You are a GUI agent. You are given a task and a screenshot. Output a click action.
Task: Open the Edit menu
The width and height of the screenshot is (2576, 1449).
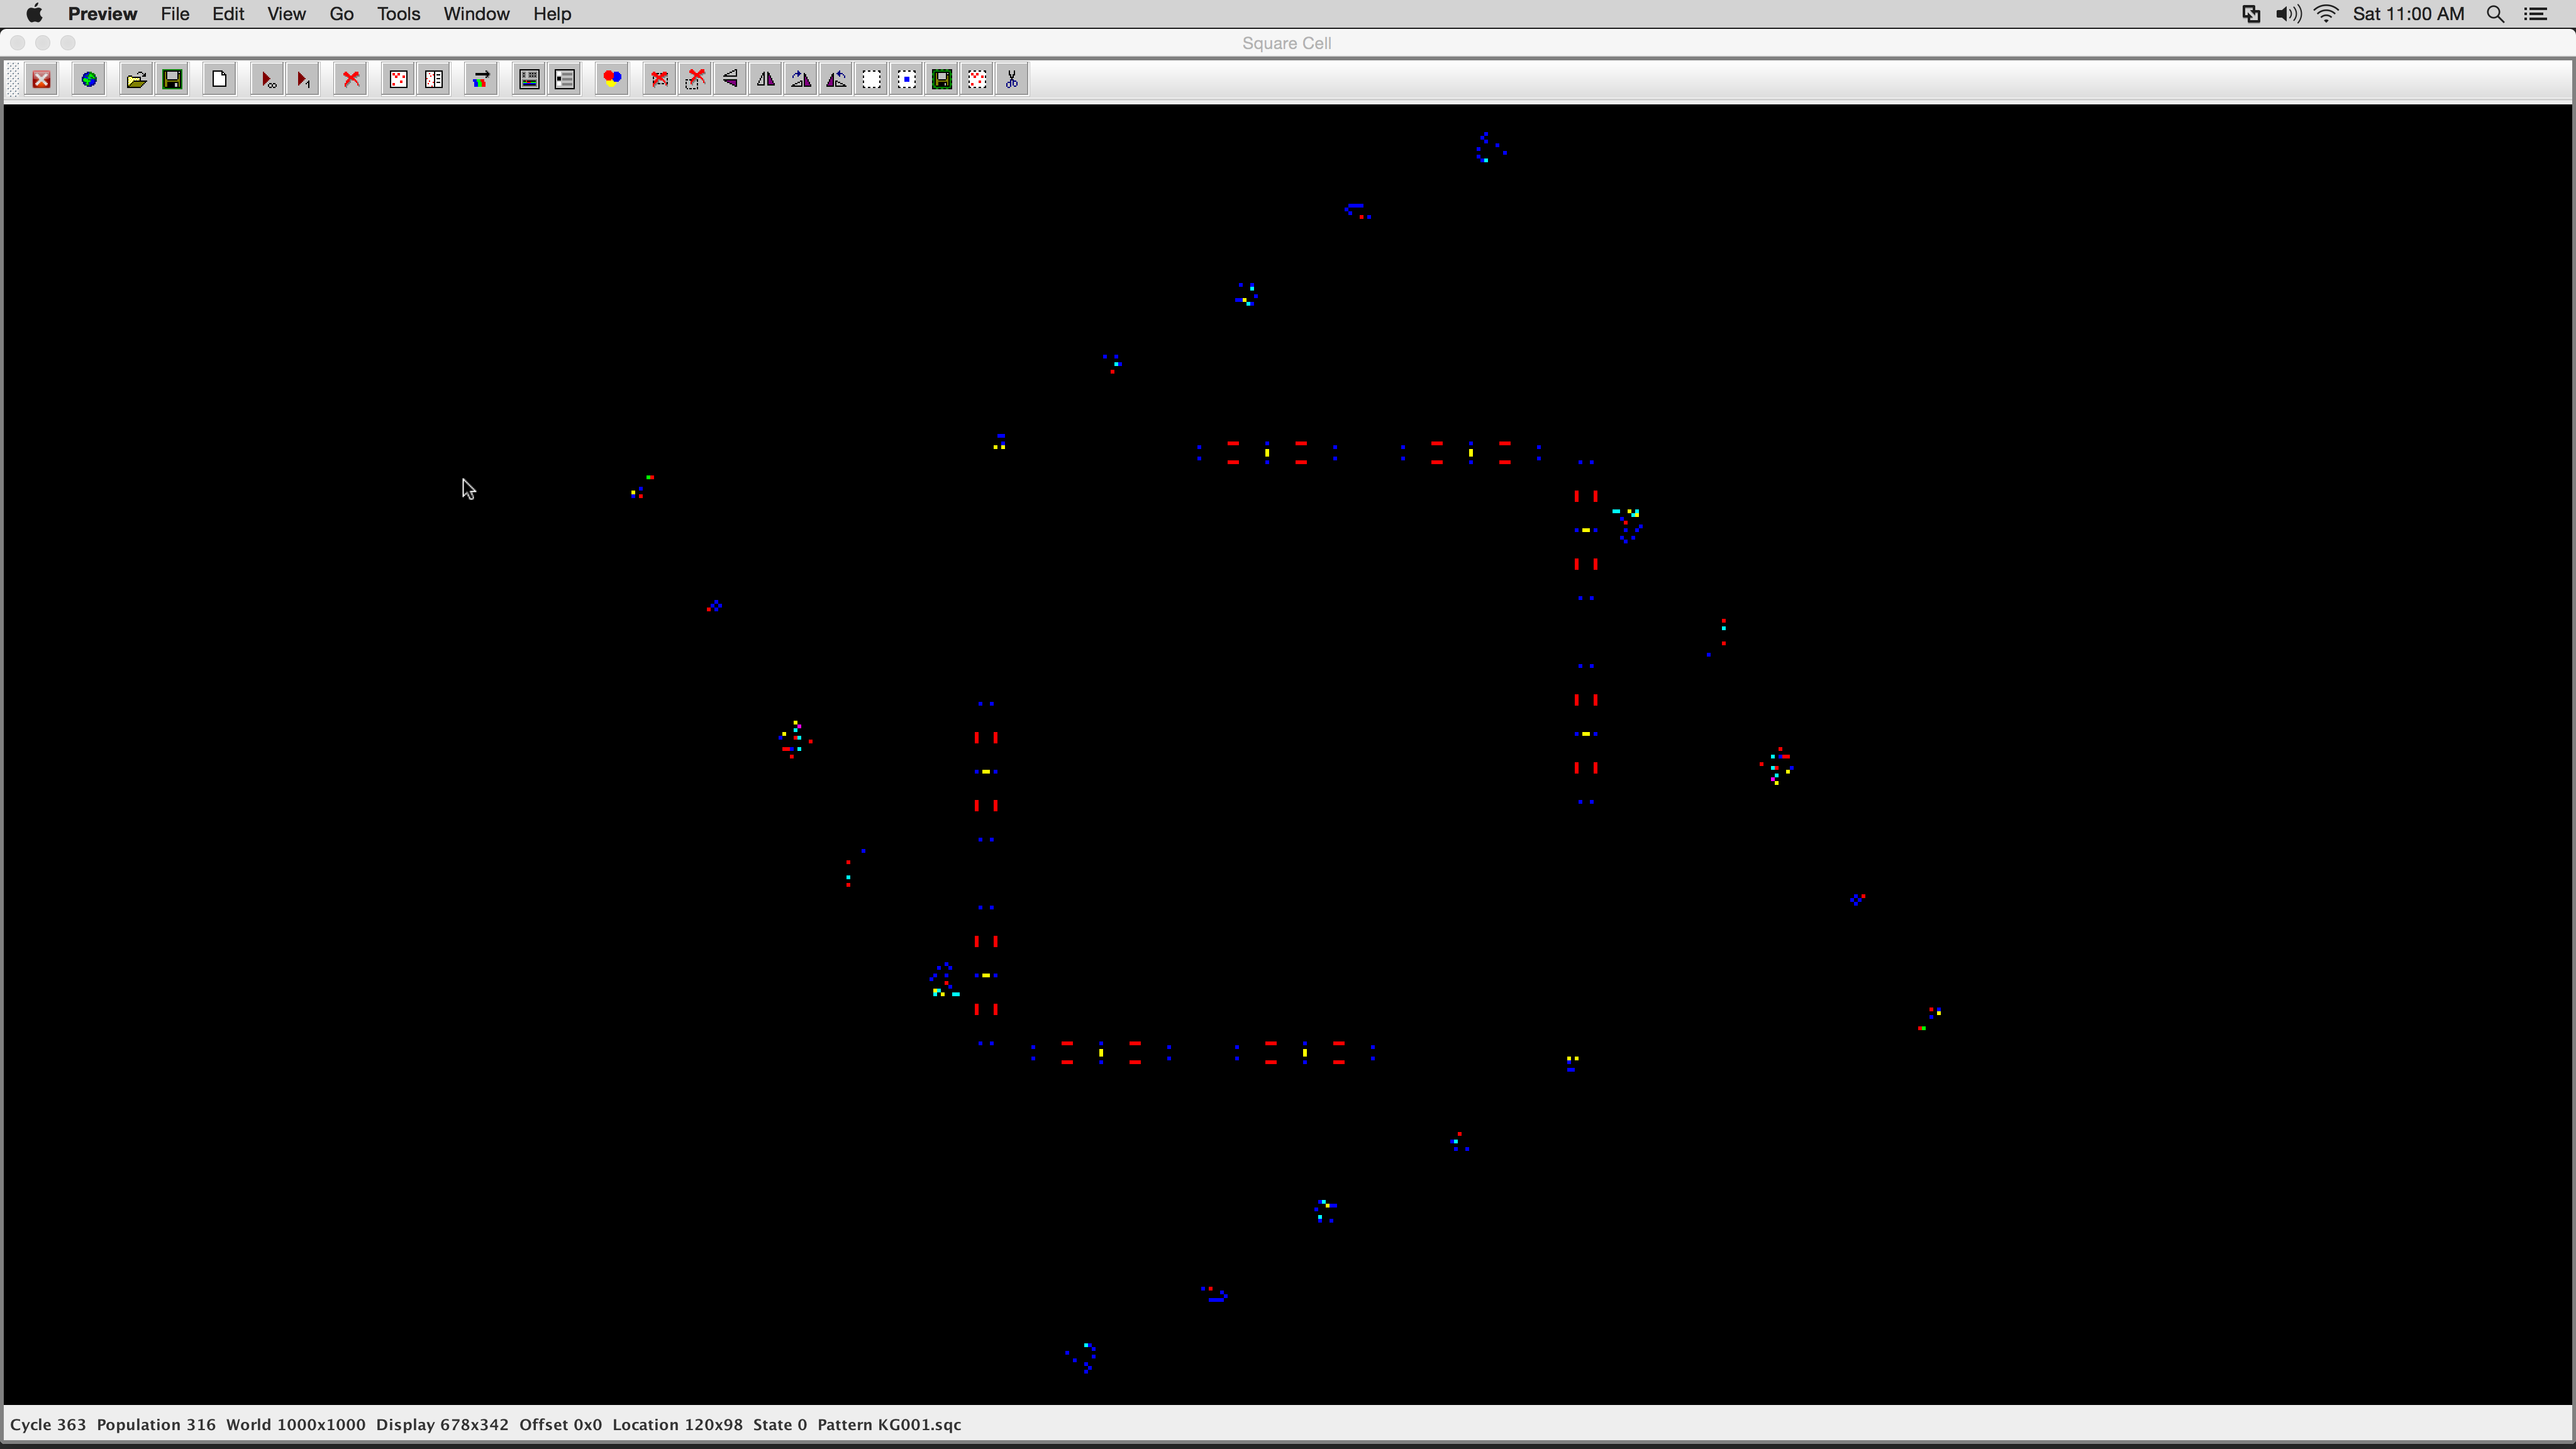(x=228, y=14)
